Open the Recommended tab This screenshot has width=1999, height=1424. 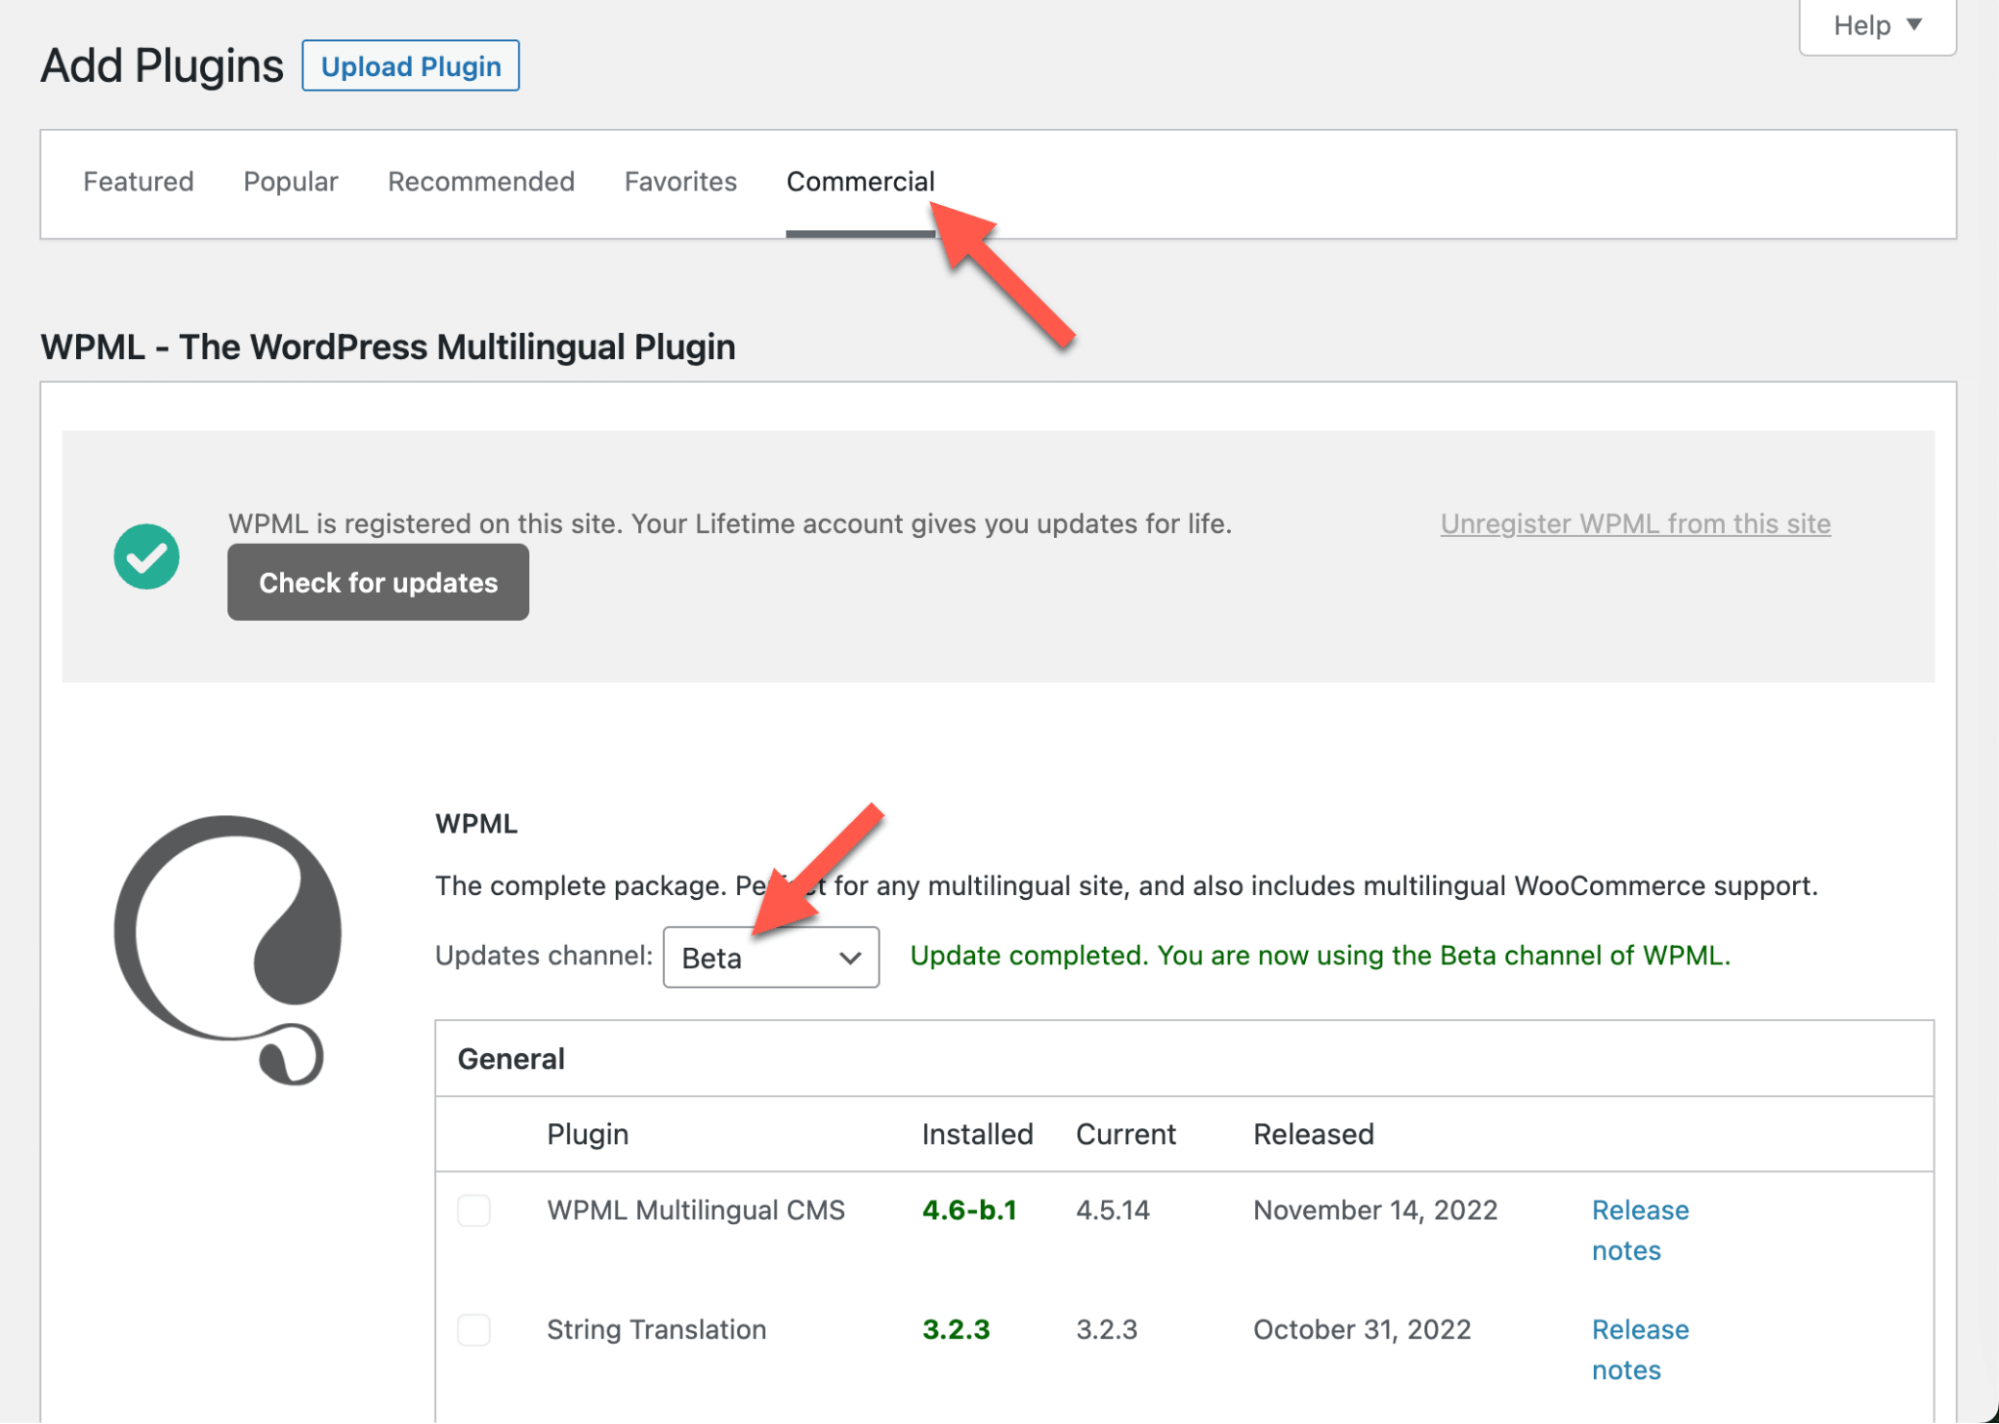(481, 182)
